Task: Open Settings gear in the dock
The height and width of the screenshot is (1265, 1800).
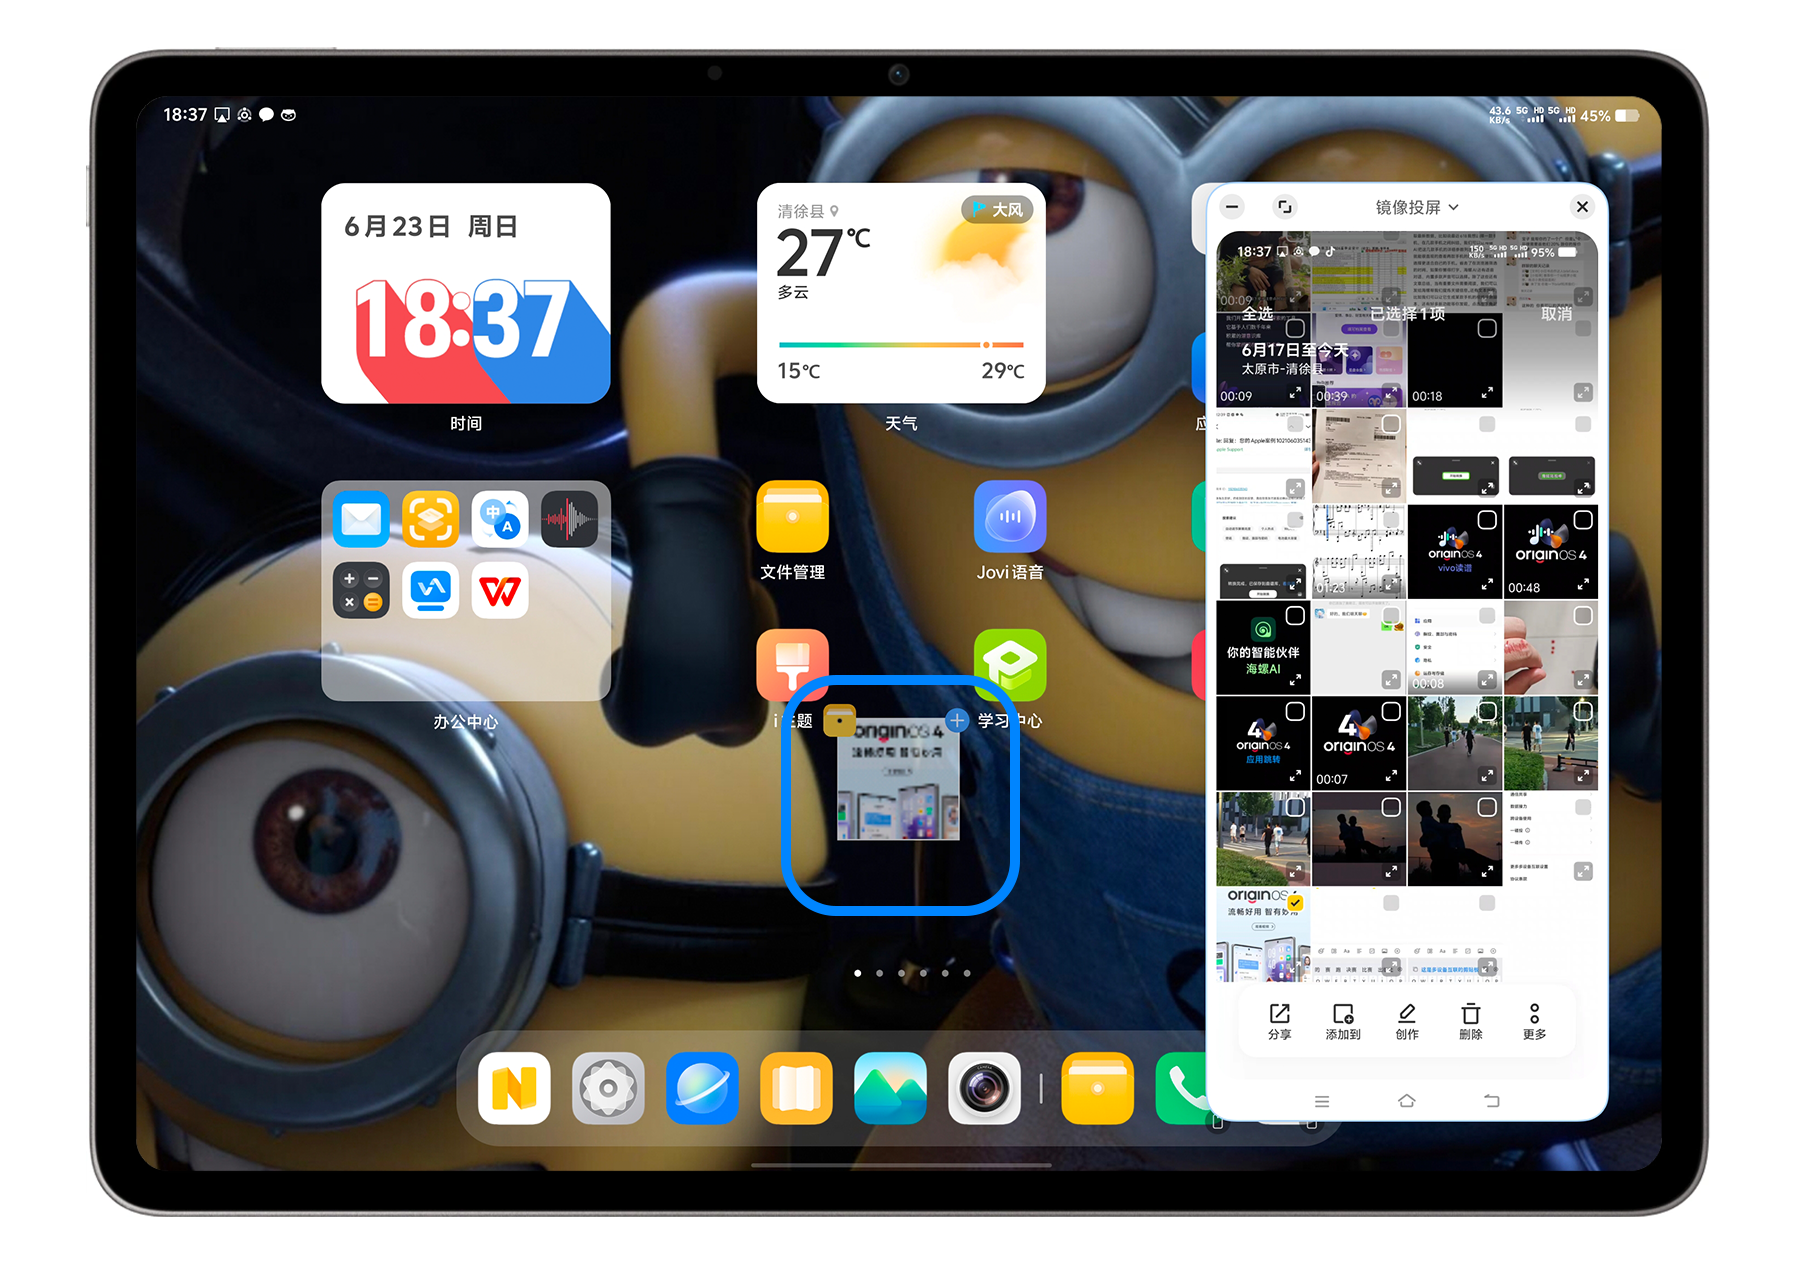Action: [x=609, y=1088]
